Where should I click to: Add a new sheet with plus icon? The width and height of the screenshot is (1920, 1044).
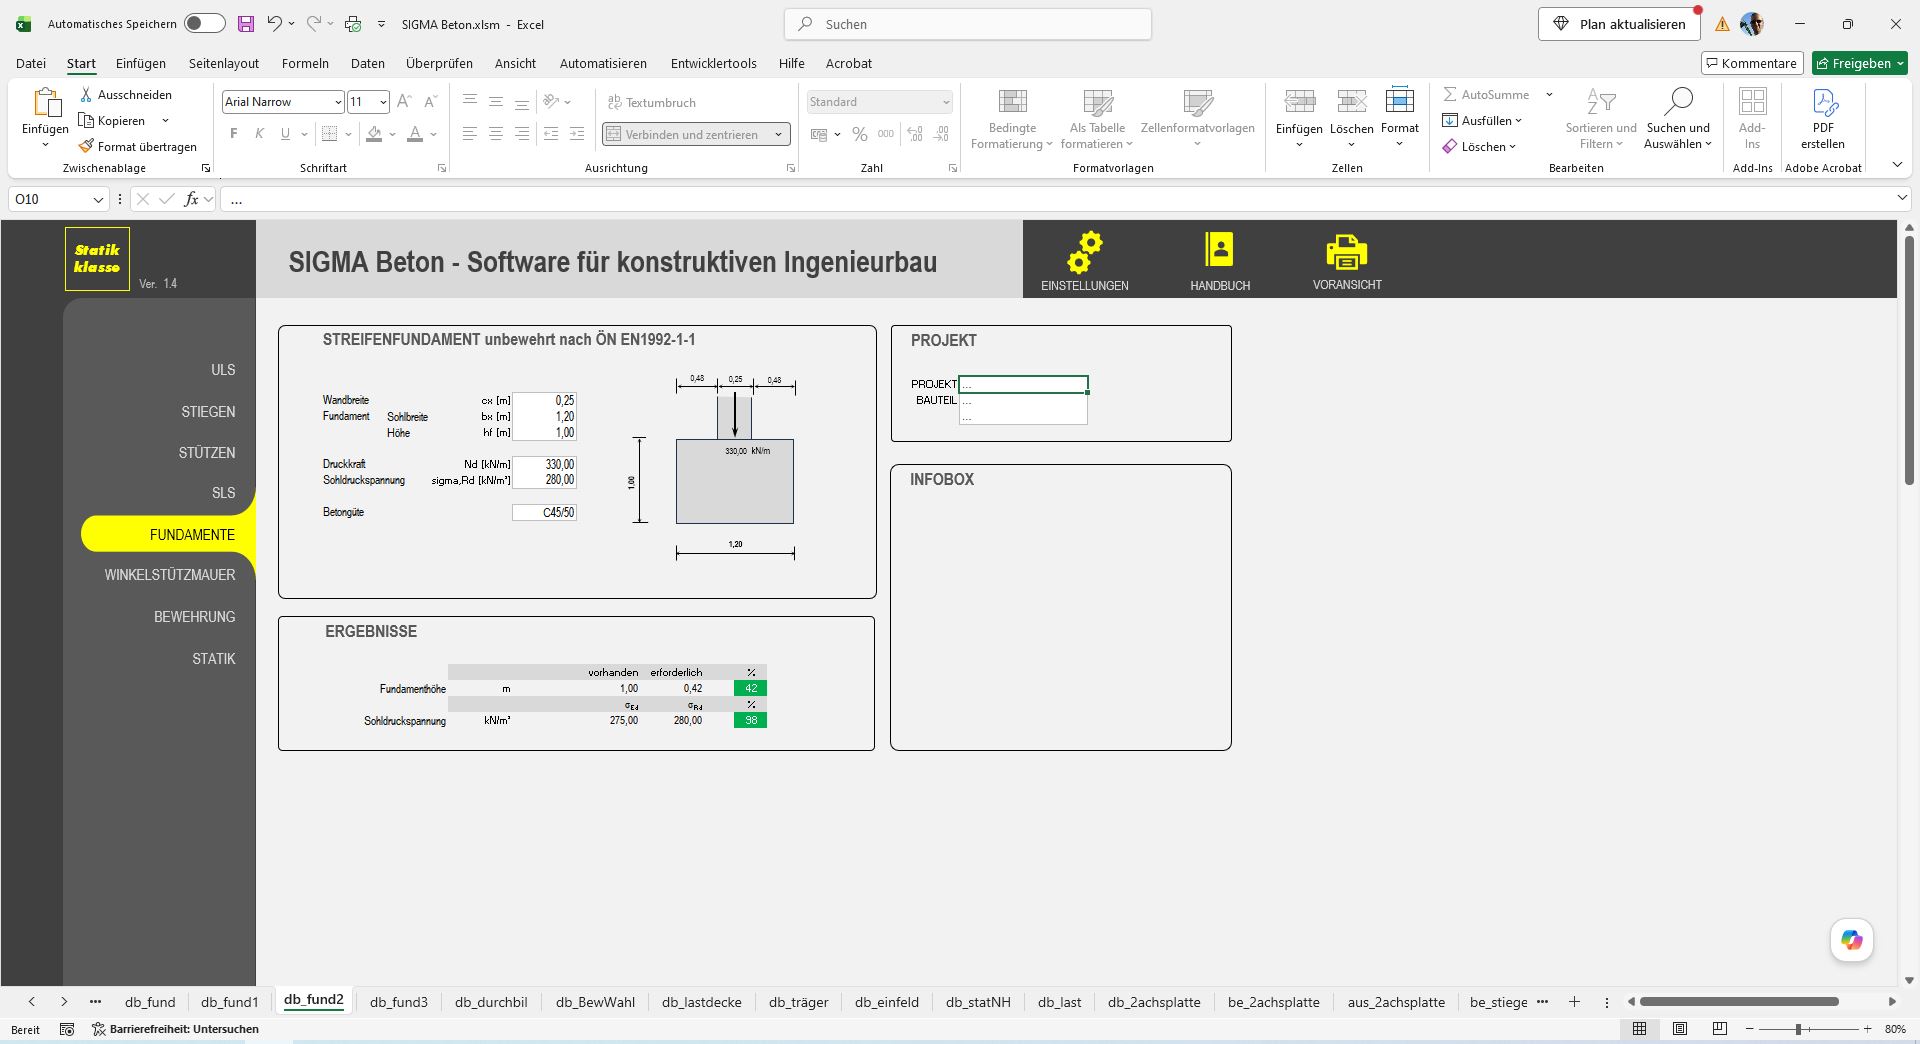pos(1574,1001)
